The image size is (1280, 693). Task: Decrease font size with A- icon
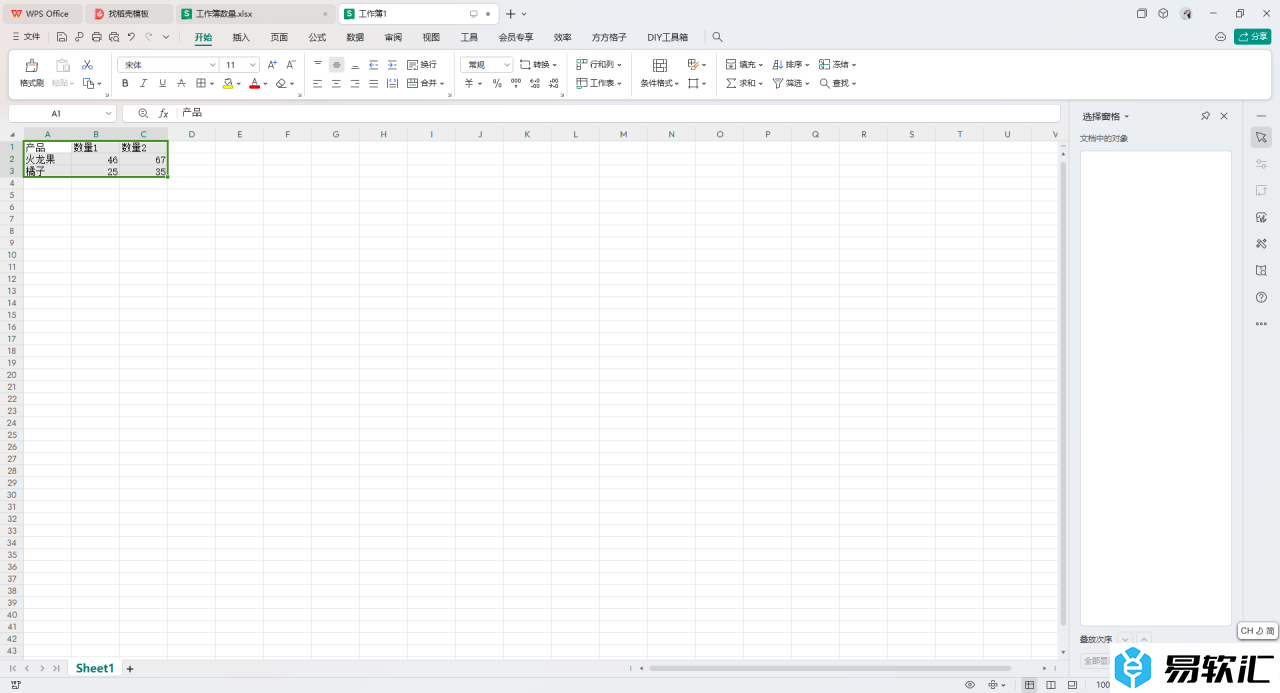coord(291,64)
